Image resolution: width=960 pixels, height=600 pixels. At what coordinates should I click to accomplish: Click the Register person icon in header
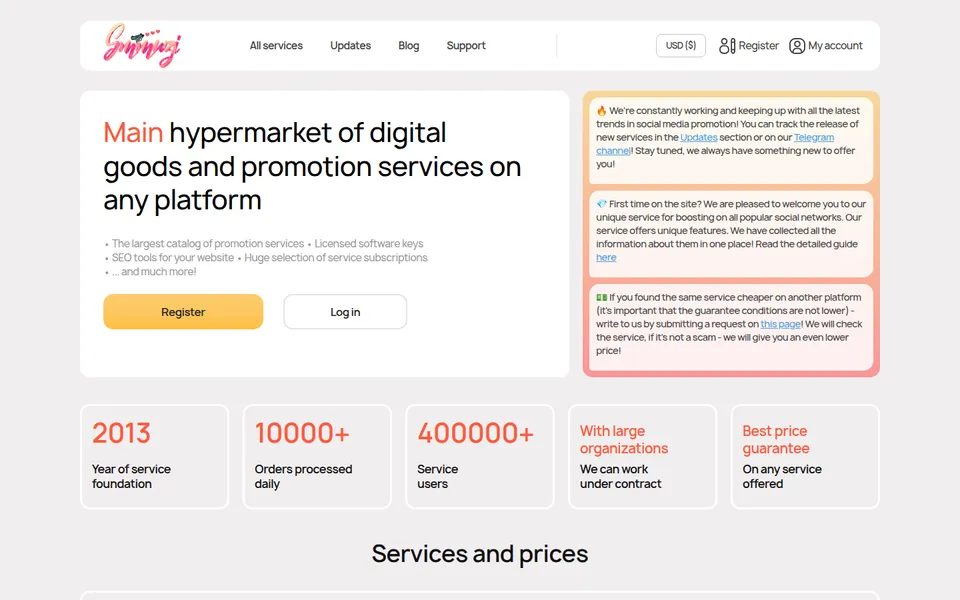(x=727, y=46)
